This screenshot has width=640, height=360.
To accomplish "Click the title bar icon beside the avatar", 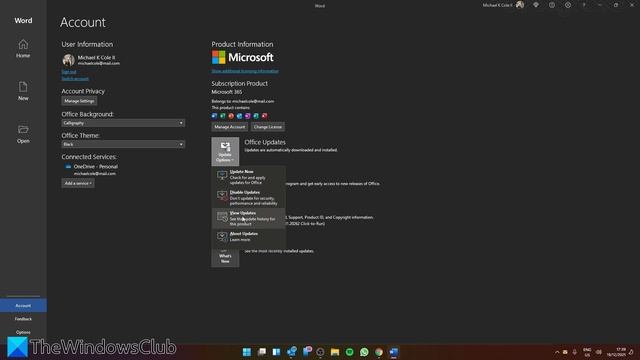I will 536,5.
